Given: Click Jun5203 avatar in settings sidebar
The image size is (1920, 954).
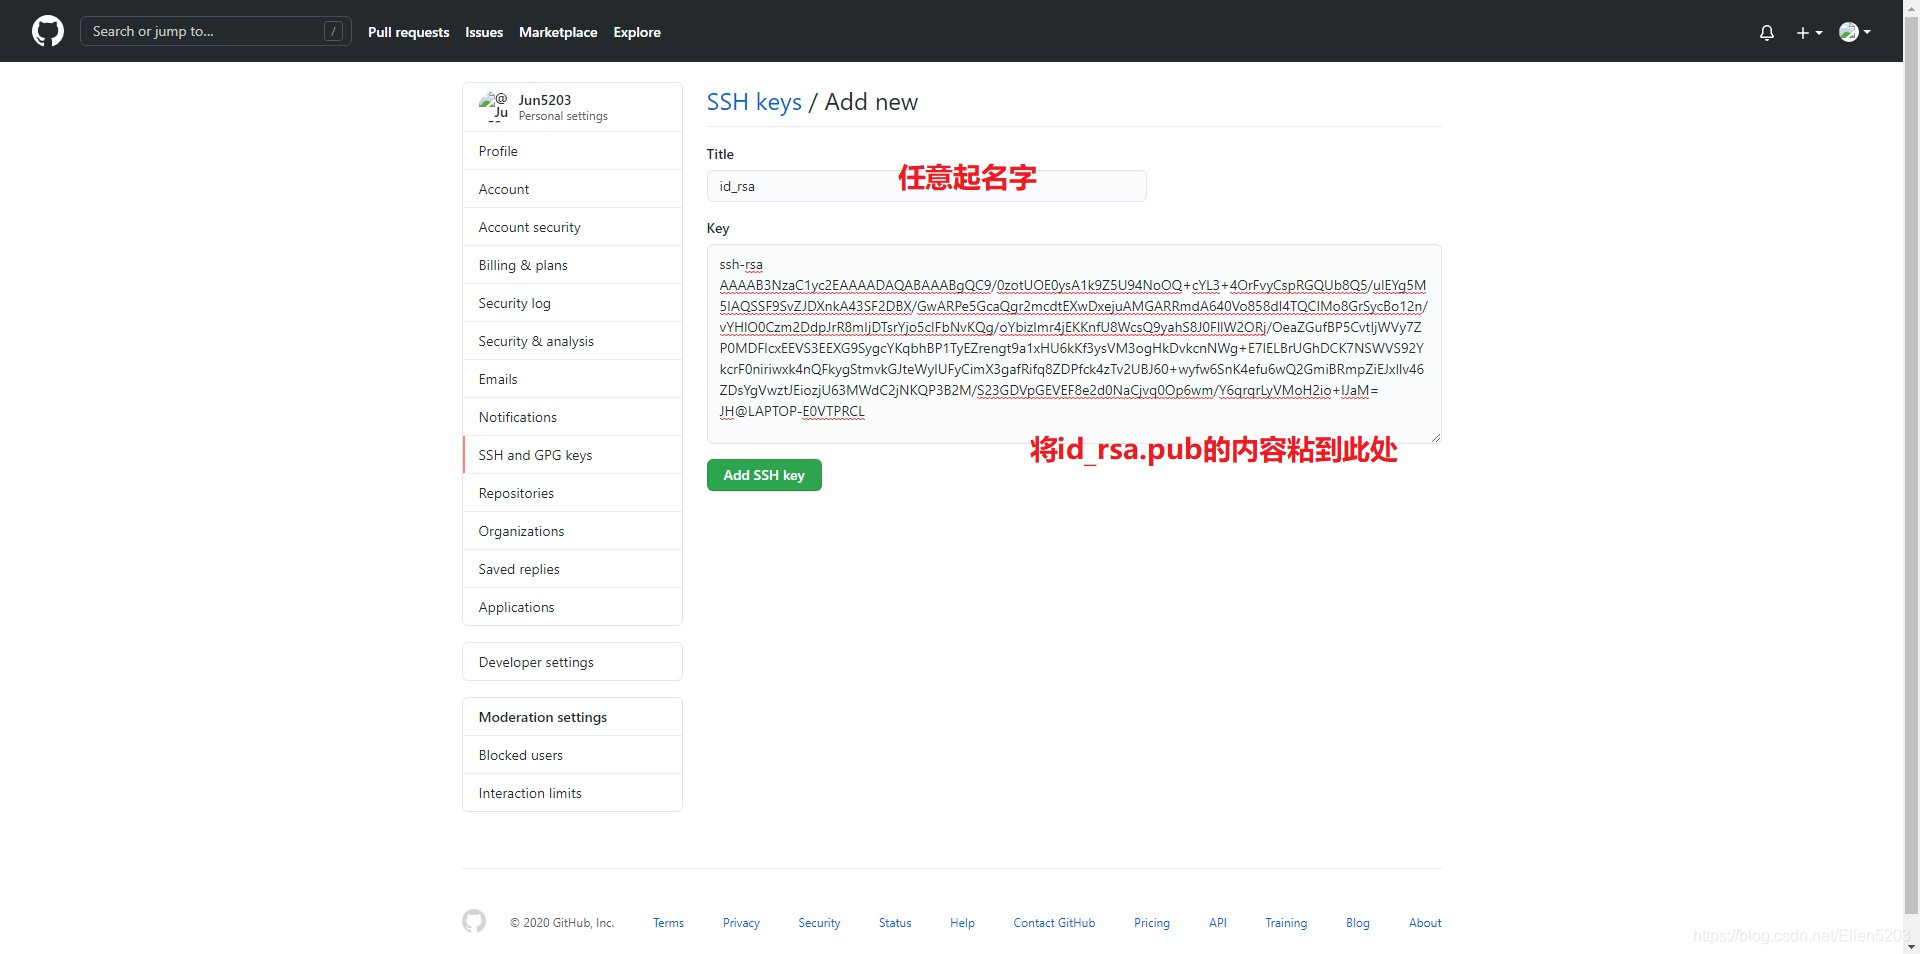Looking at the screenshot, I should (494, 106).
